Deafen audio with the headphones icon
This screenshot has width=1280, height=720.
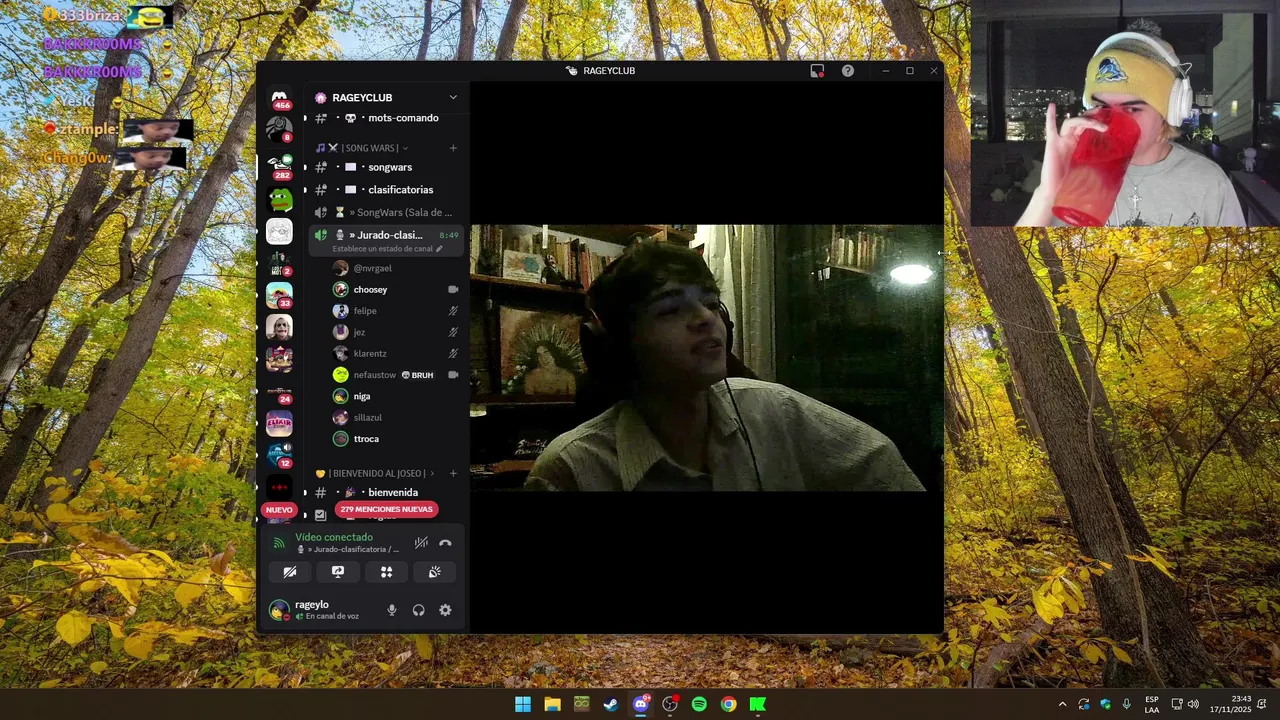coord(418,610)
